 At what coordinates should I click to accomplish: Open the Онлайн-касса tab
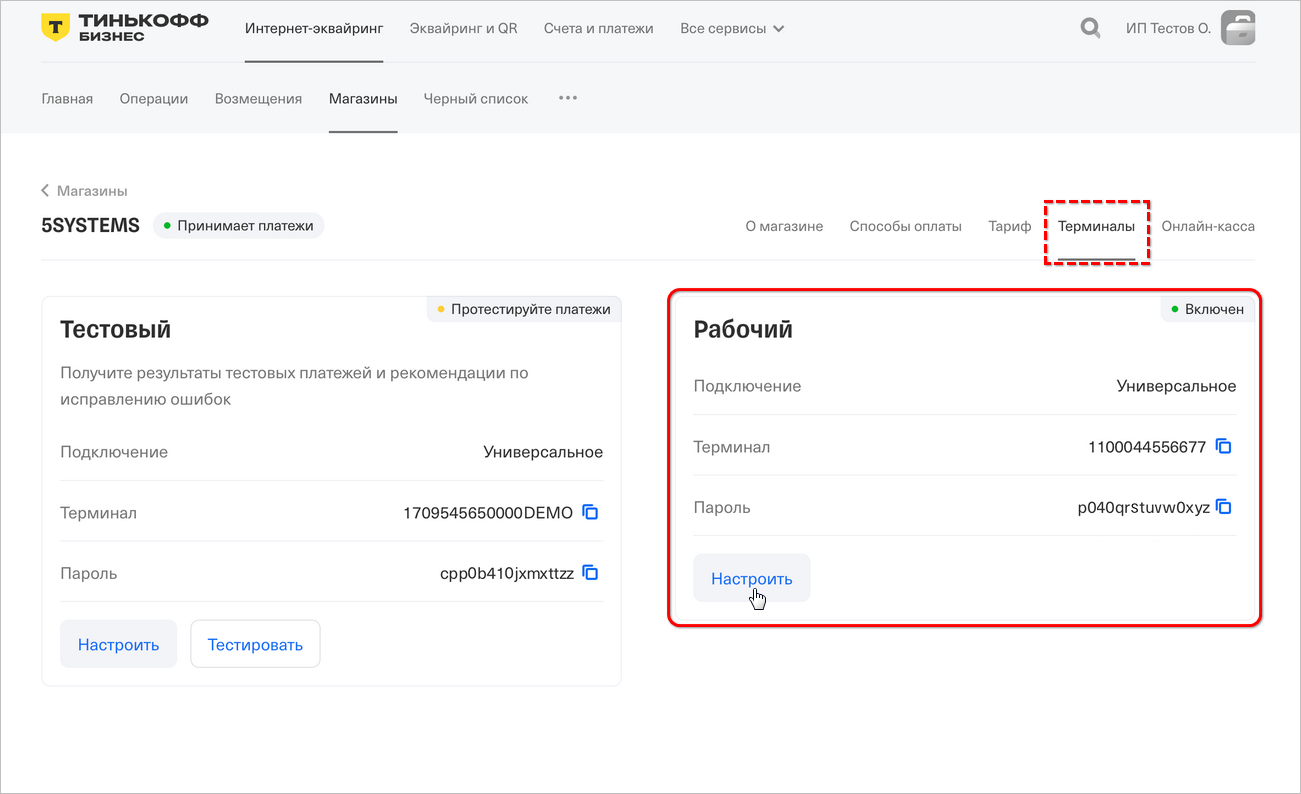coord(1208,226)
